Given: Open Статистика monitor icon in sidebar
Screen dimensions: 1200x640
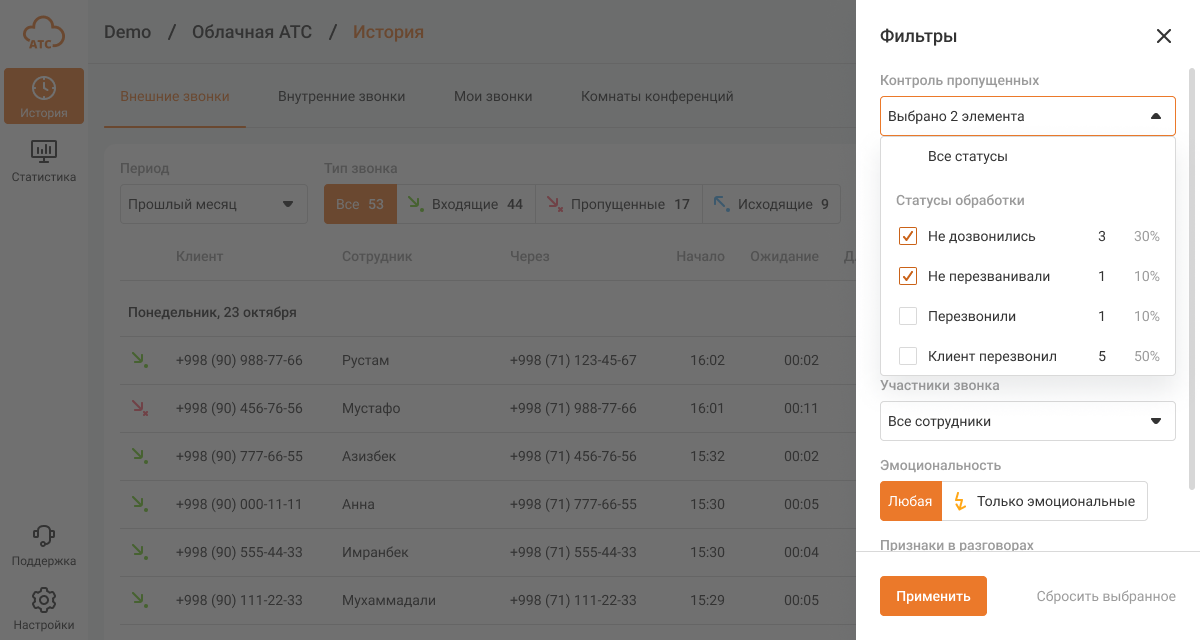Looking at the screenshot, I should 44,151.
